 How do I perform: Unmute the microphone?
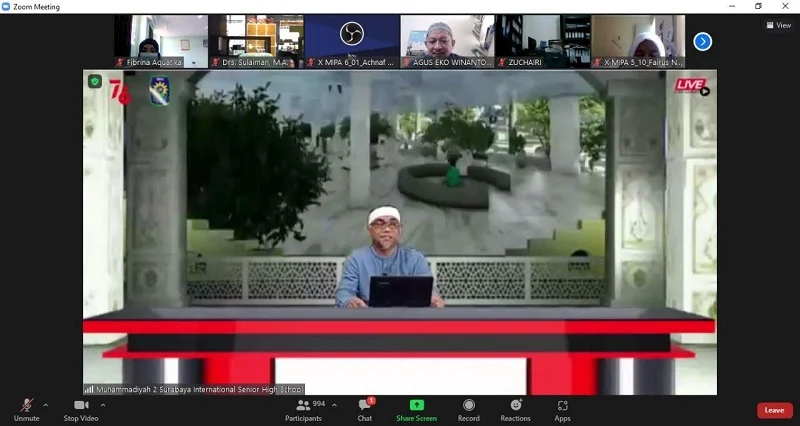(x=27, y=410)
